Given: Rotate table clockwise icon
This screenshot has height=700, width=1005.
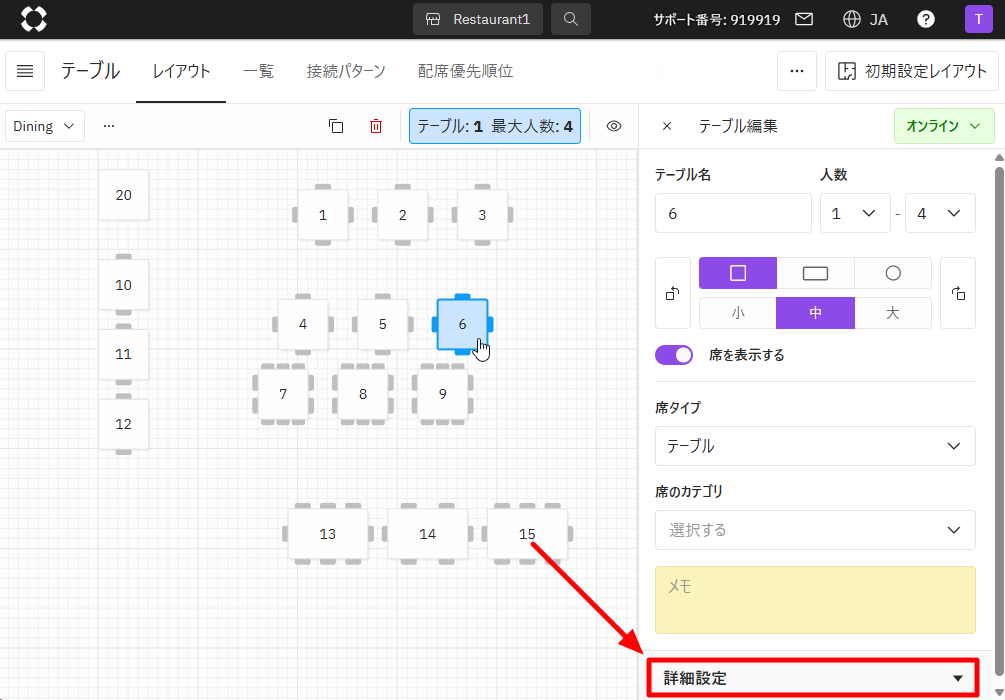Looking at the screenshot, I should click(x=958, y=293).
